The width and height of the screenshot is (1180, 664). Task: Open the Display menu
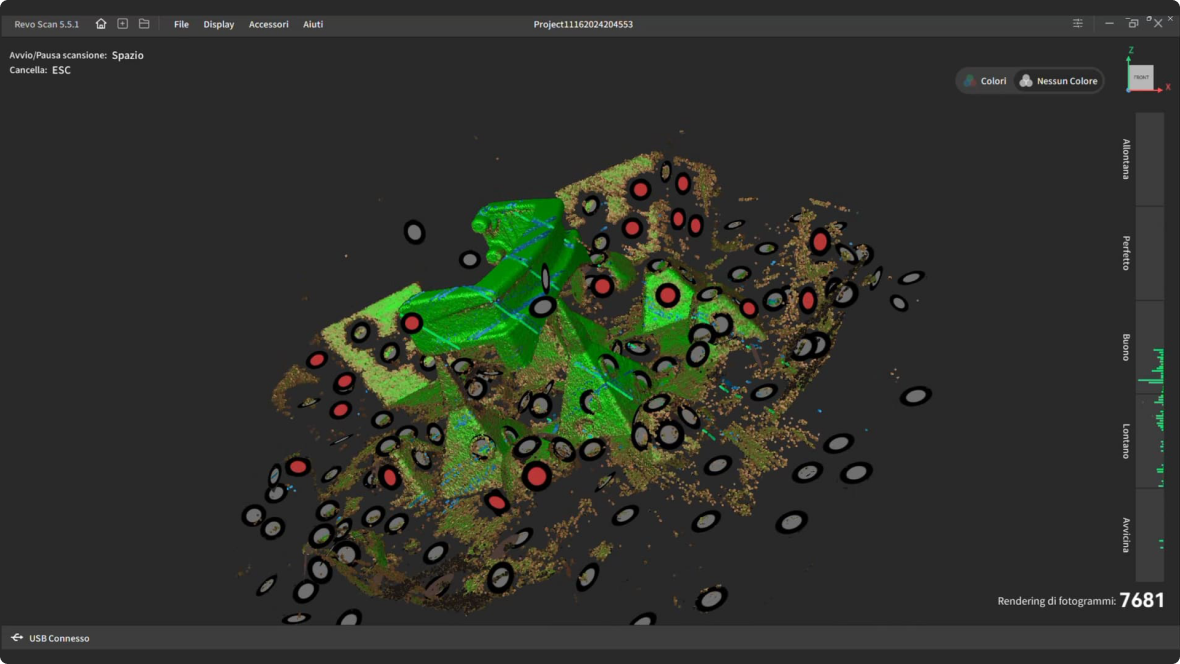pos(219,24)
